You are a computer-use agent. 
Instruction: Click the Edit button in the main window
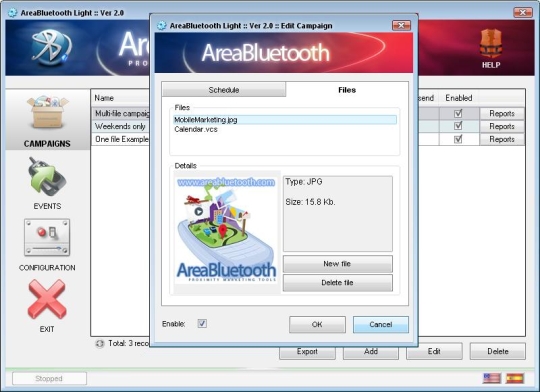click(x=434, y=351)
